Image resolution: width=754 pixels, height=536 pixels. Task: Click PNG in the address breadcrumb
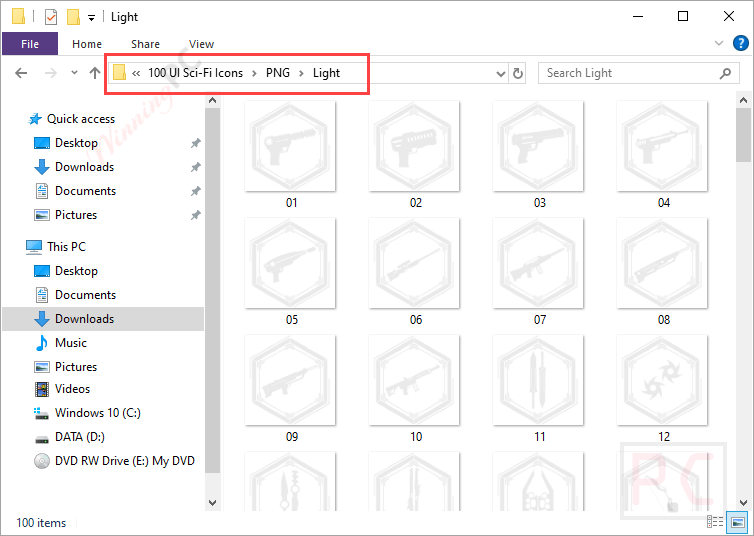tap(278, 73)
